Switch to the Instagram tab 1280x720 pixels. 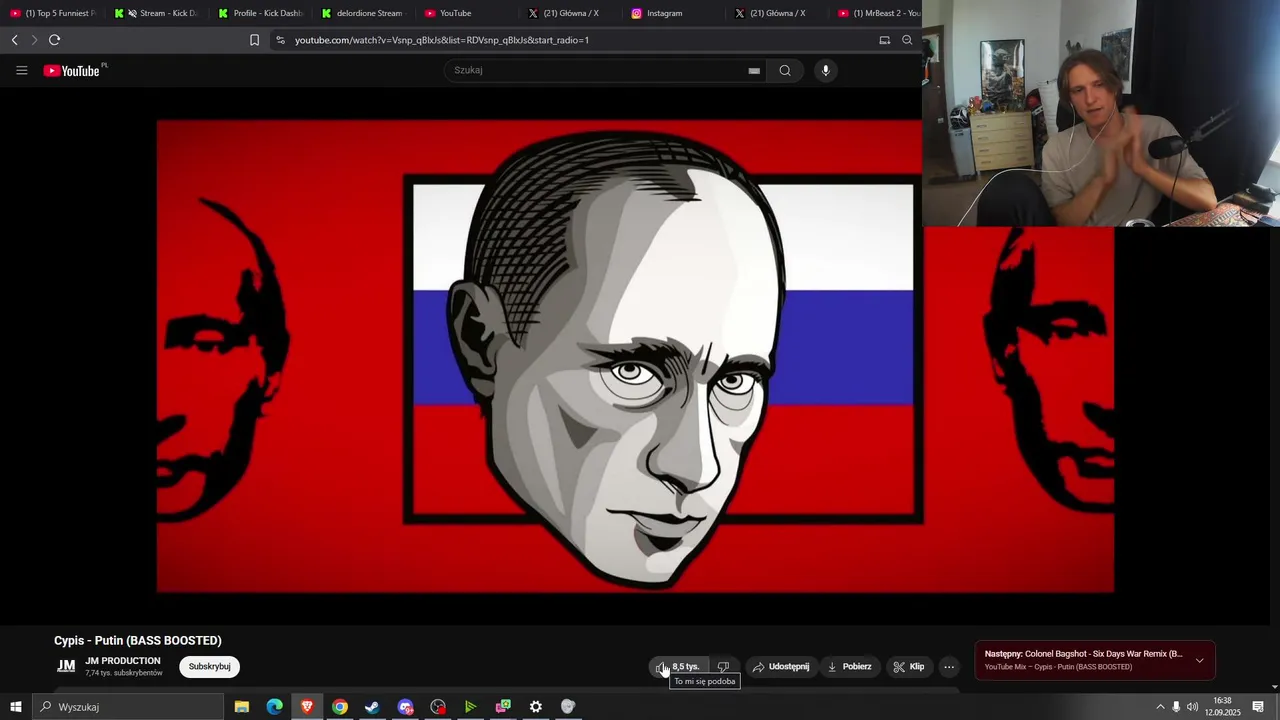click(673, 13)
